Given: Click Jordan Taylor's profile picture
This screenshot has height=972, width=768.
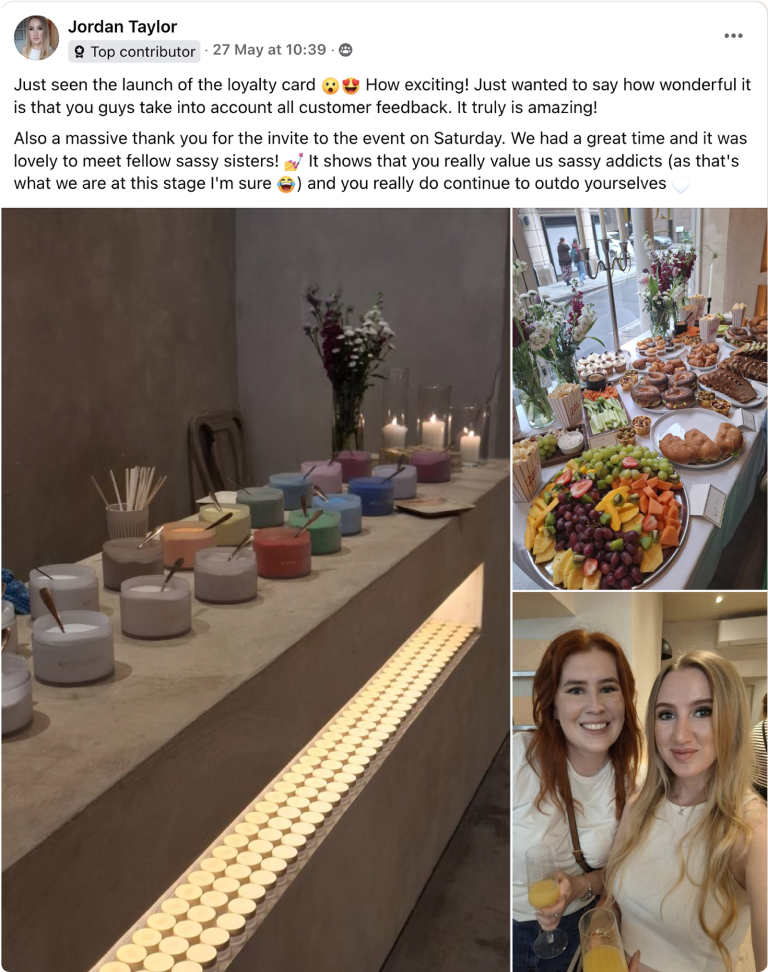Looking at the screenshot, I should tap(36, 38).
